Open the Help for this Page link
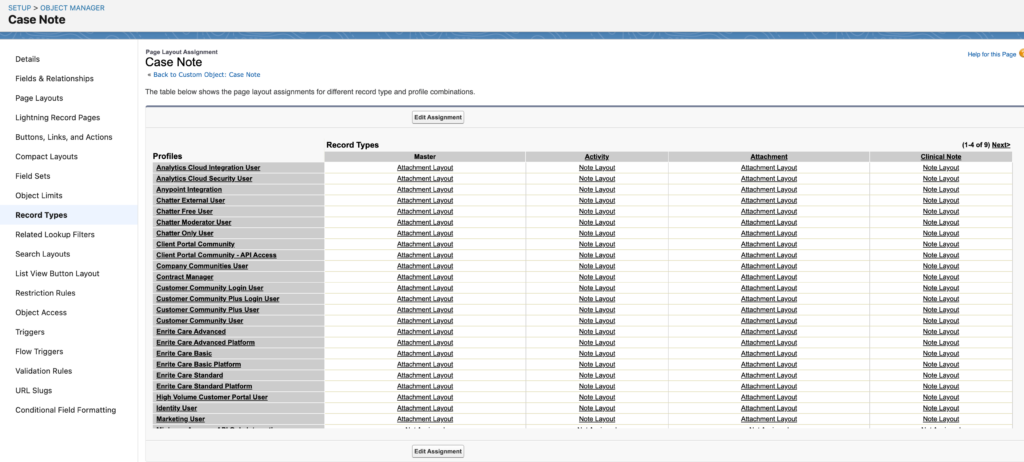Viewport: 1024px width, 462px height. [991, 54]
